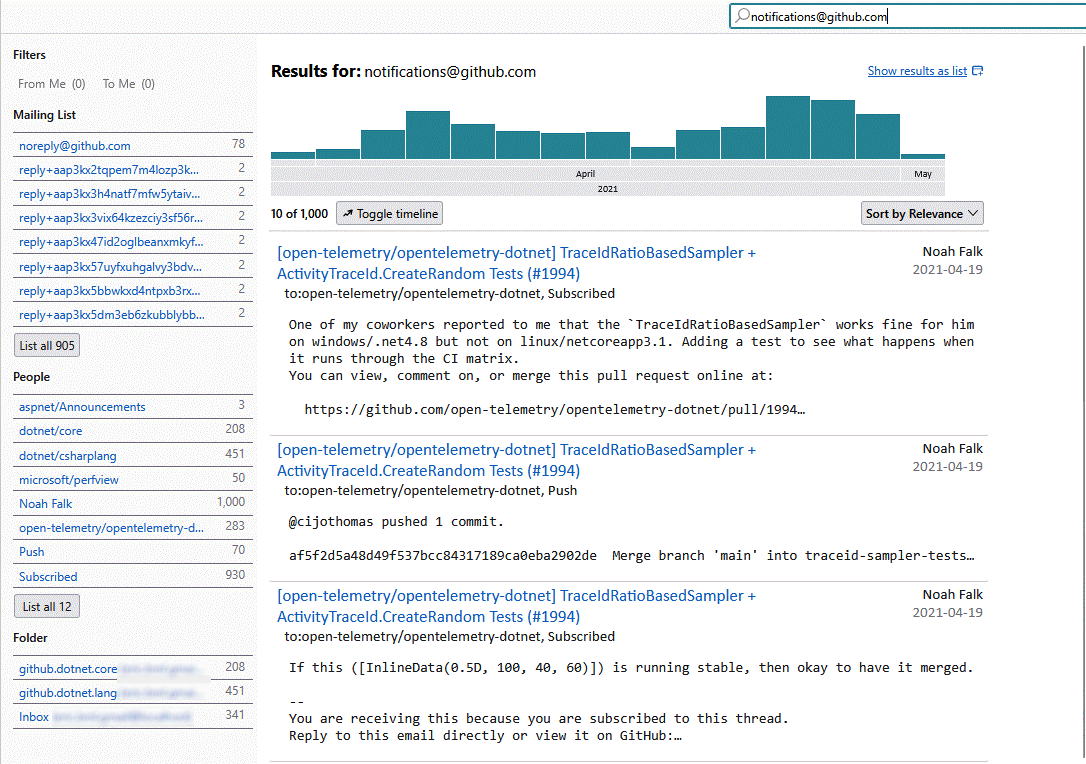Click the tallest timeline histogram bar

pos(787,127)
